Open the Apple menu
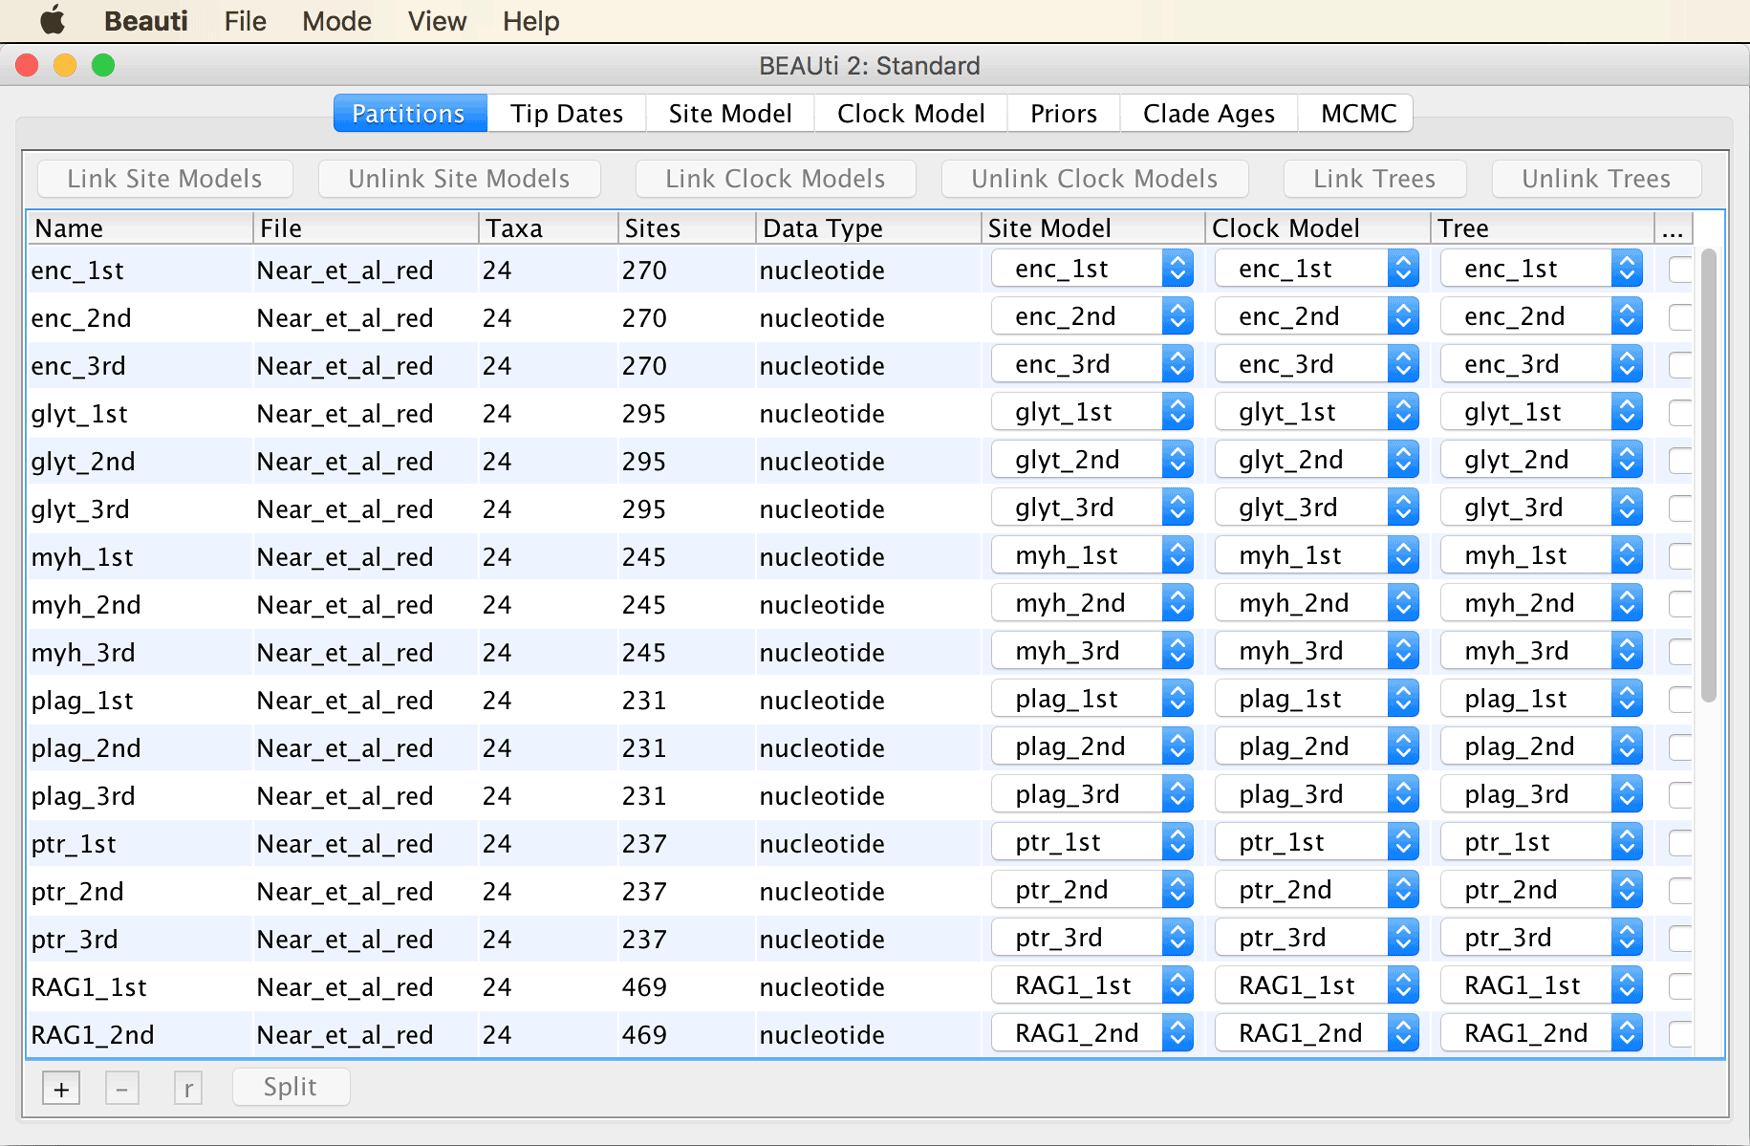This screenshot has width=1750, height=1146. tap(51, 21)
